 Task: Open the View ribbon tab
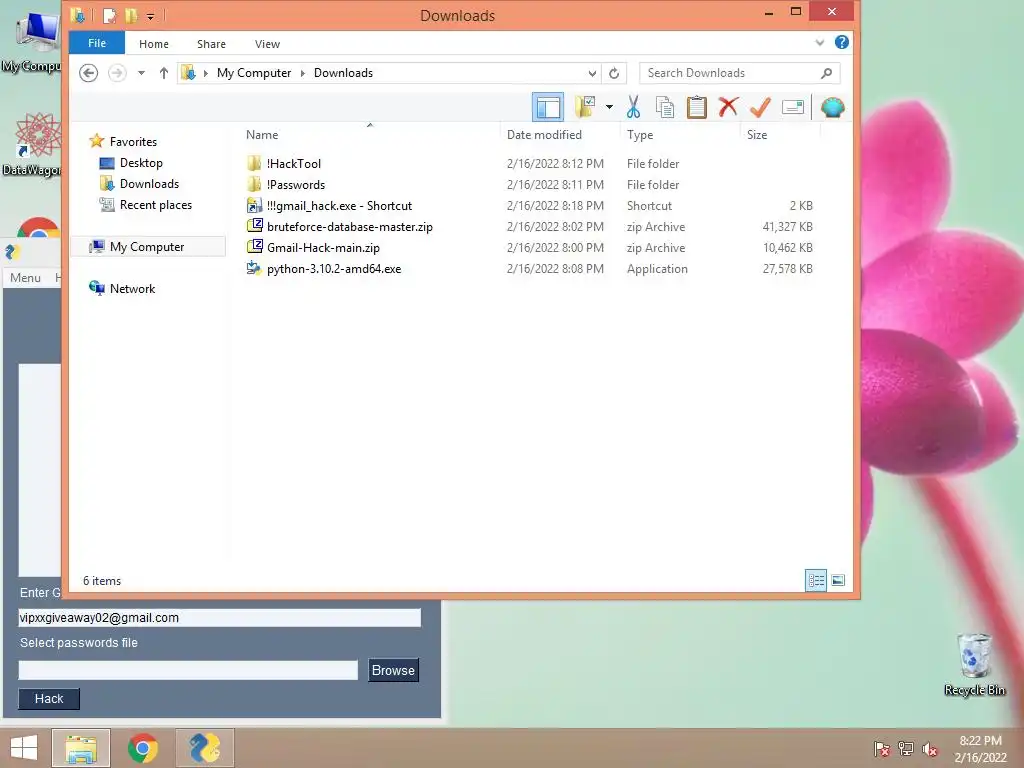(x=267, y=44)
